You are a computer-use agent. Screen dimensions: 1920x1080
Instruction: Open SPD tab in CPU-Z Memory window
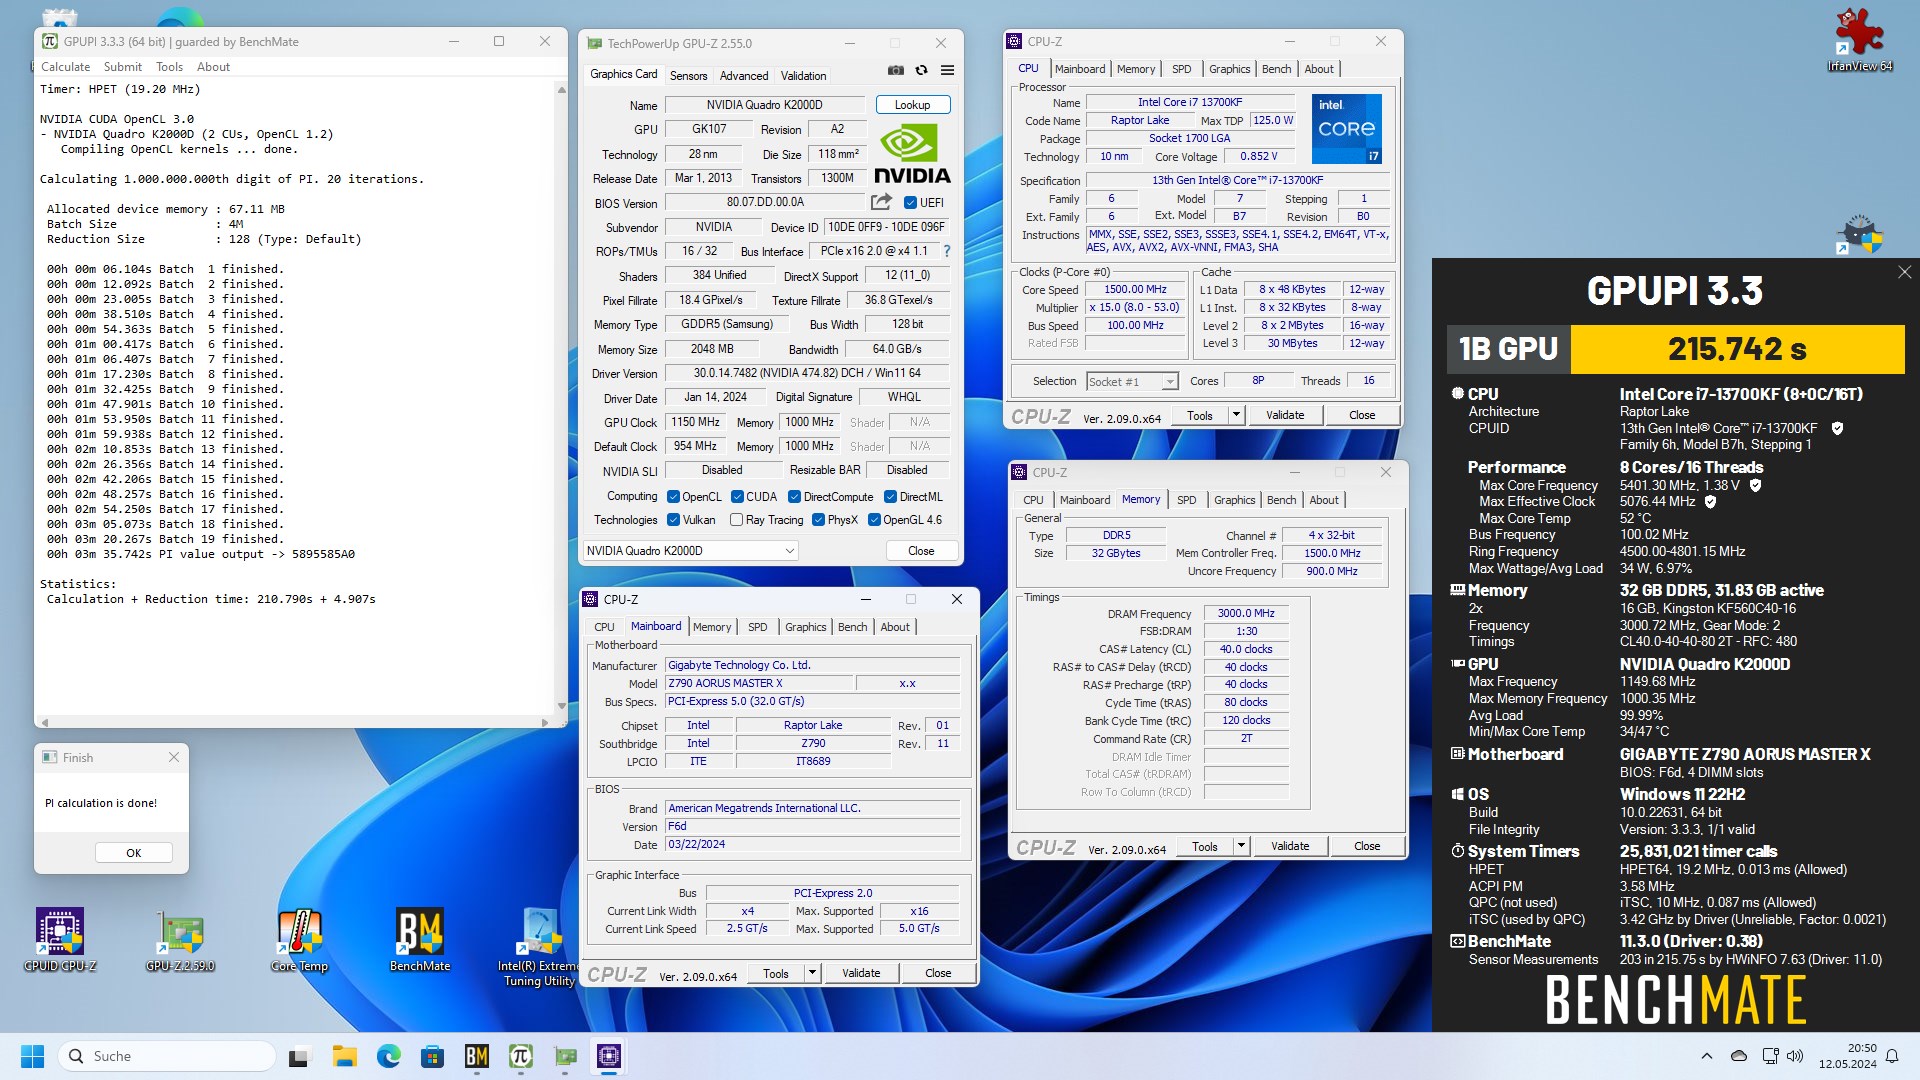[1186, 500]
